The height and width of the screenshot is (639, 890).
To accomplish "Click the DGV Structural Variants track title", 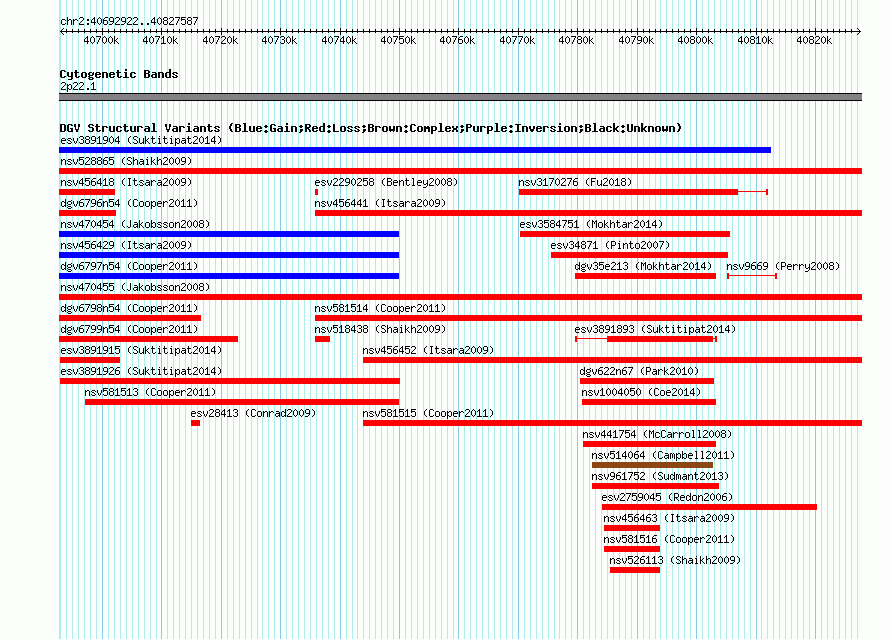I will (371, 128).
